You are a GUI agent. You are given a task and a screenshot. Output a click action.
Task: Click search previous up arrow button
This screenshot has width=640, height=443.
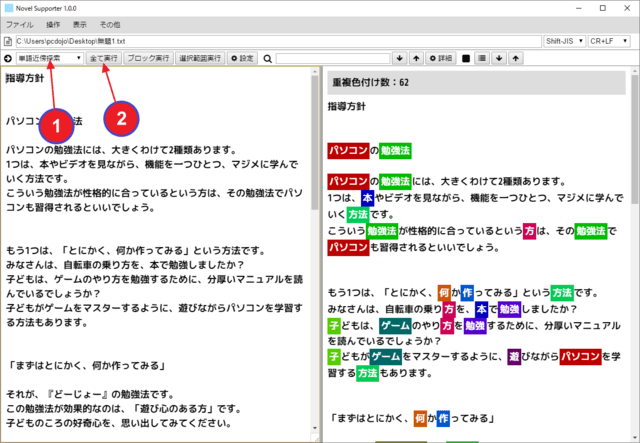tap(416, 59)
